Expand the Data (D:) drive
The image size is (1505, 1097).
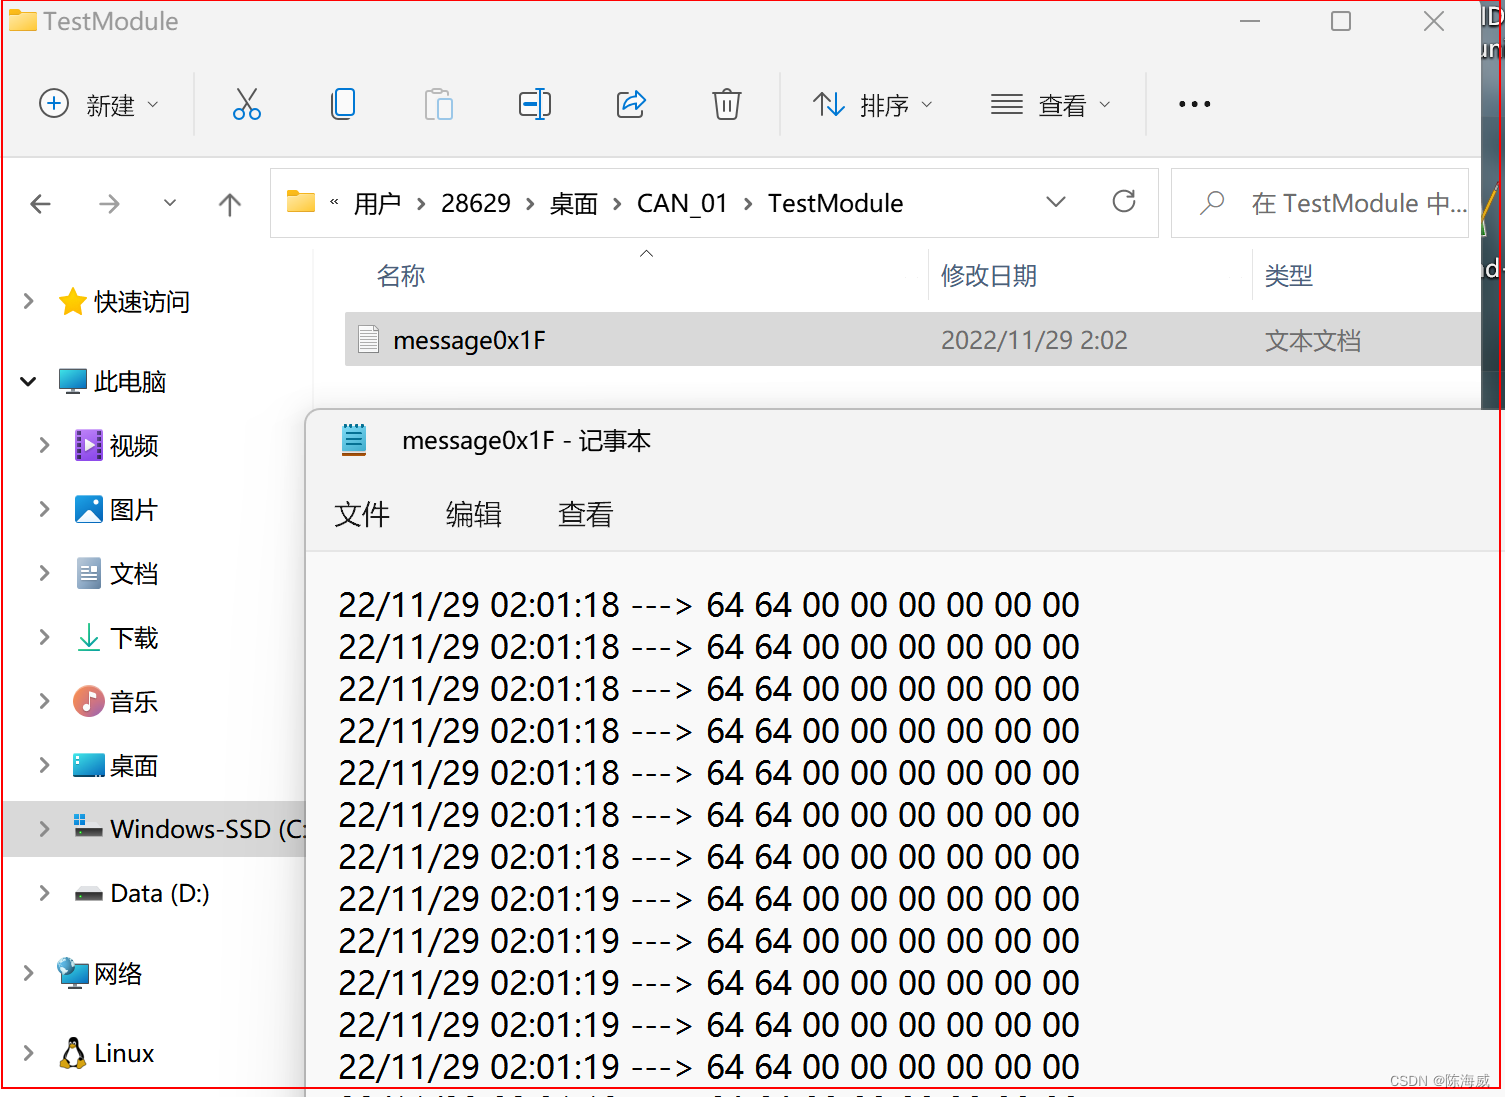tap(43, 893)
